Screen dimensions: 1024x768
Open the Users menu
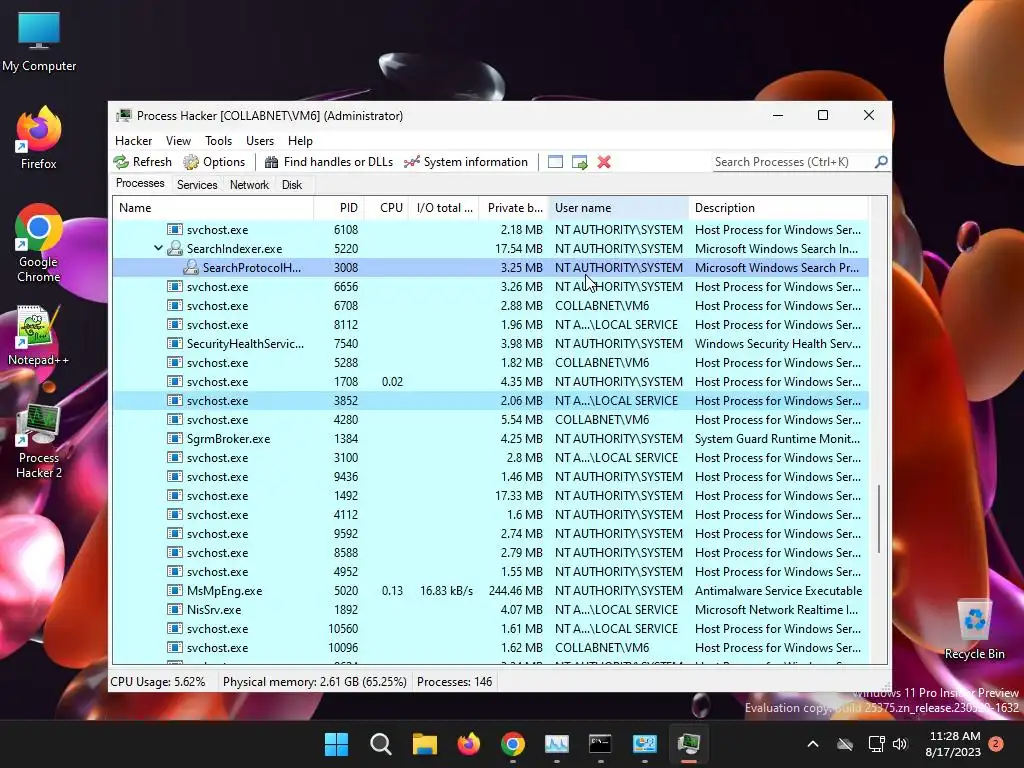[x=260, y=140]
